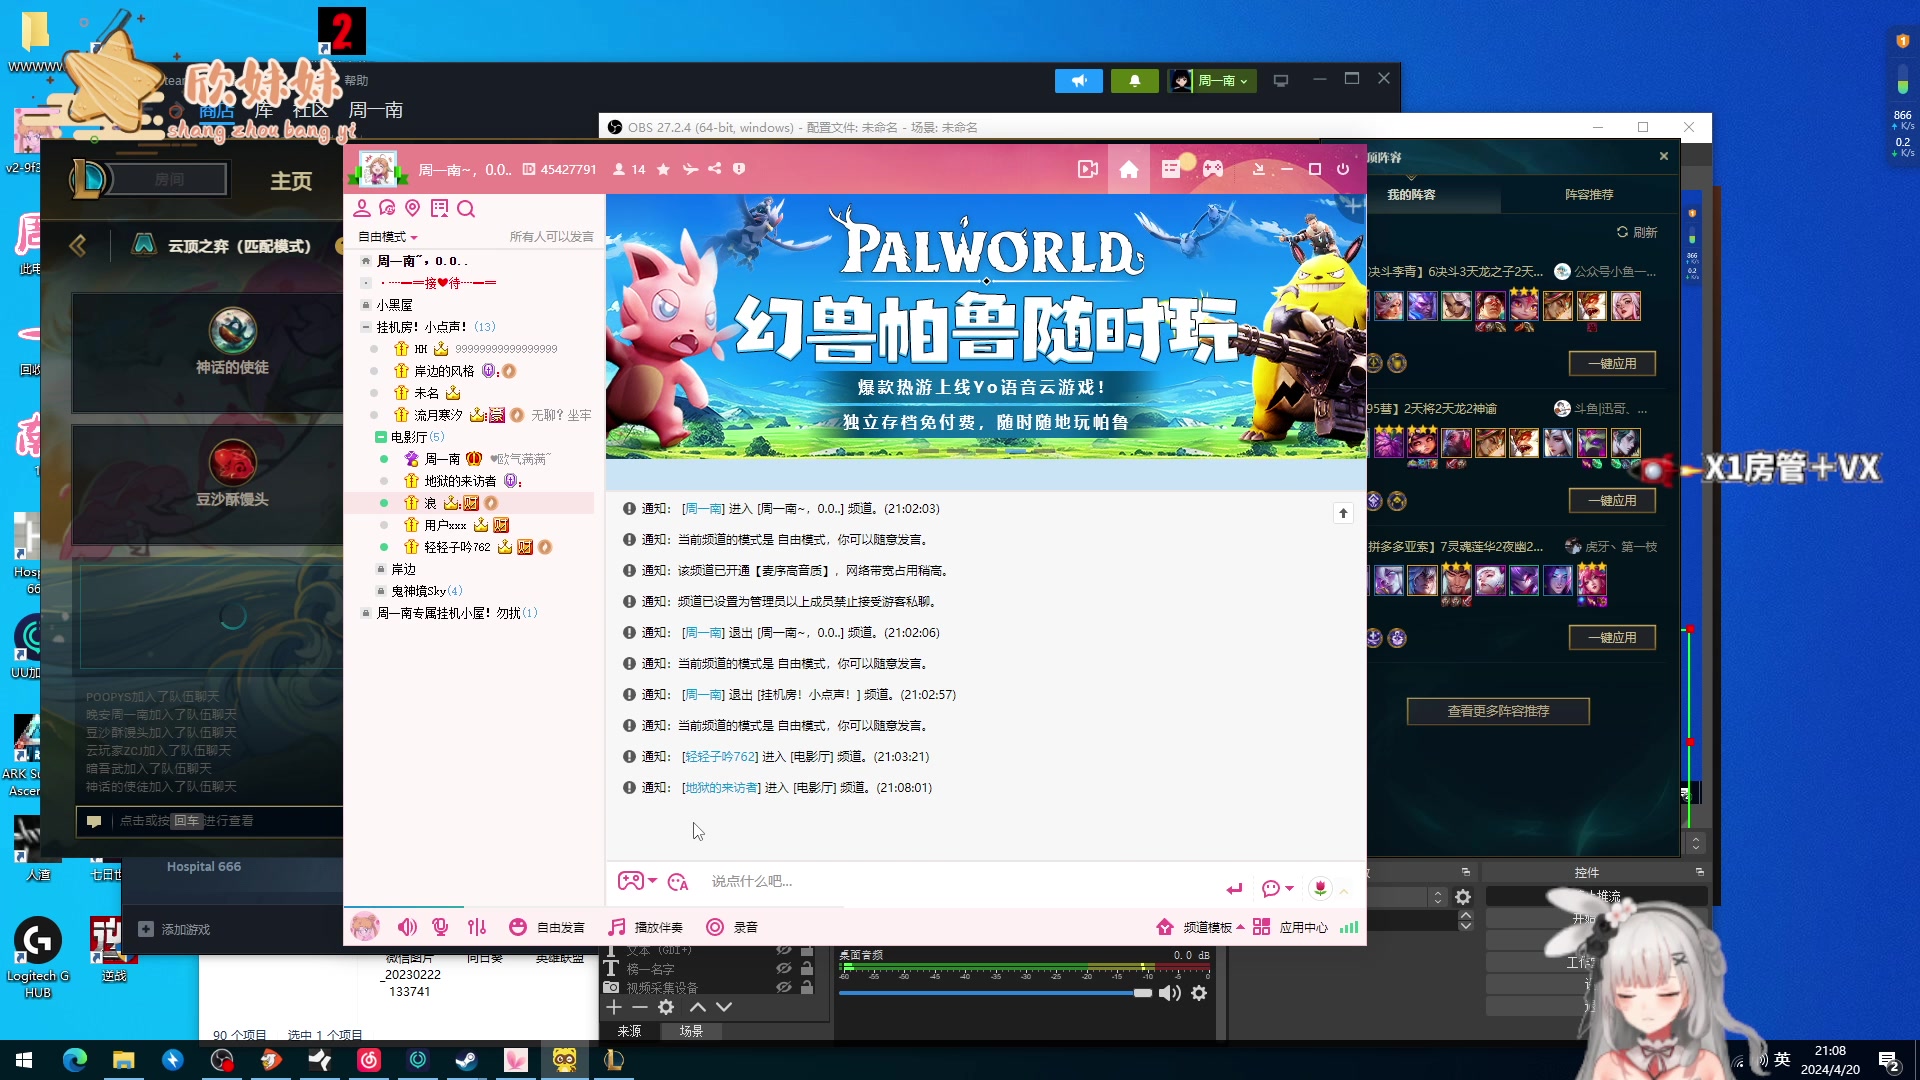Toggle the 录音 recording button
The height and width of the screenshot is (1080, 1920).
[x=732, y=927]
